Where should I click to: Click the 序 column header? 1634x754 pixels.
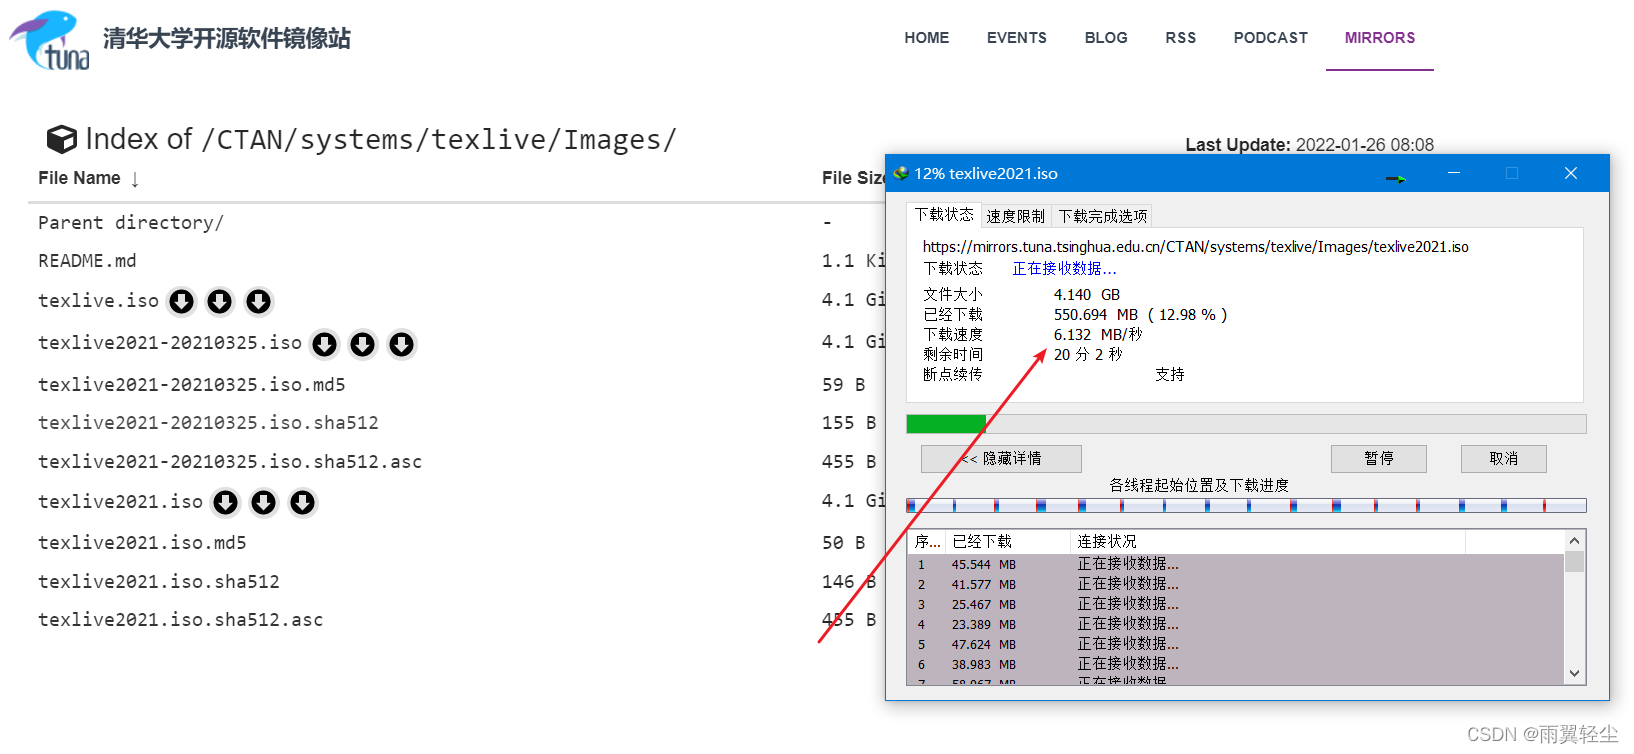point(927,542)
